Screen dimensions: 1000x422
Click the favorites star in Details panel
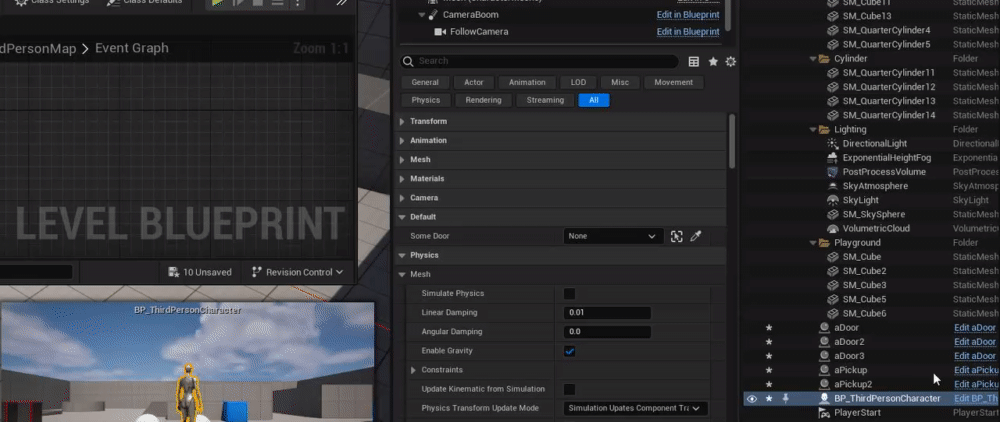click(x=713, y=62)
